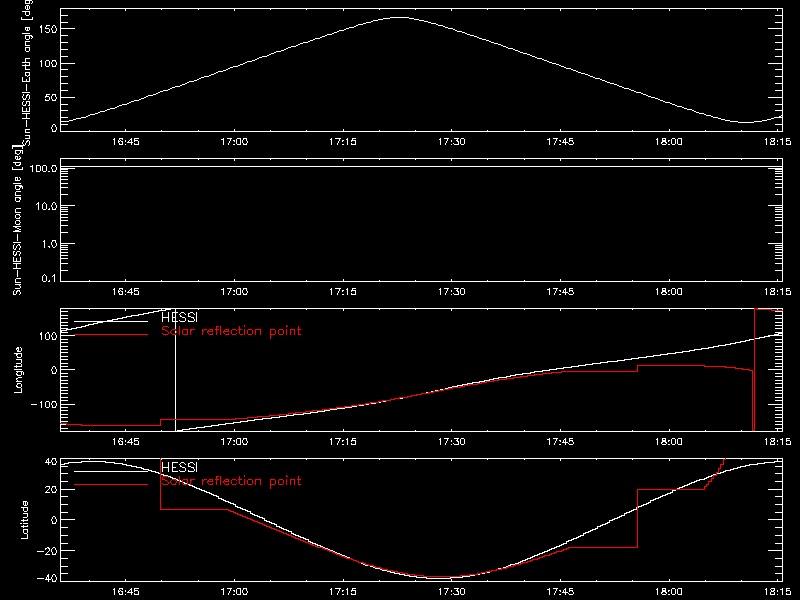The image size is (800, 600).
Task: Click the 100.0 tick on Moon angle axis
Action: click(44, 168)
